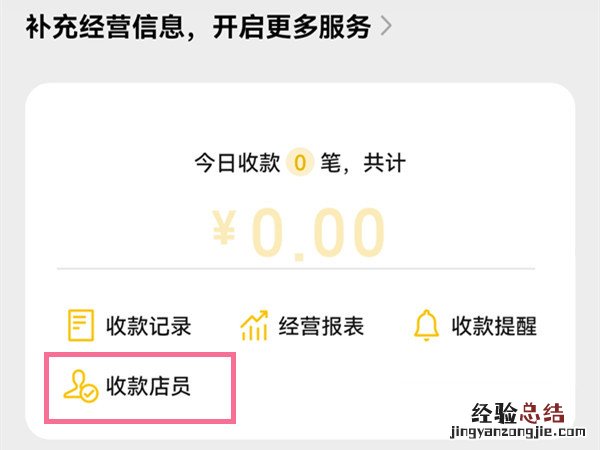Click the 开启更多服务 text
This screenshot has height=450, width=600.
290,27
